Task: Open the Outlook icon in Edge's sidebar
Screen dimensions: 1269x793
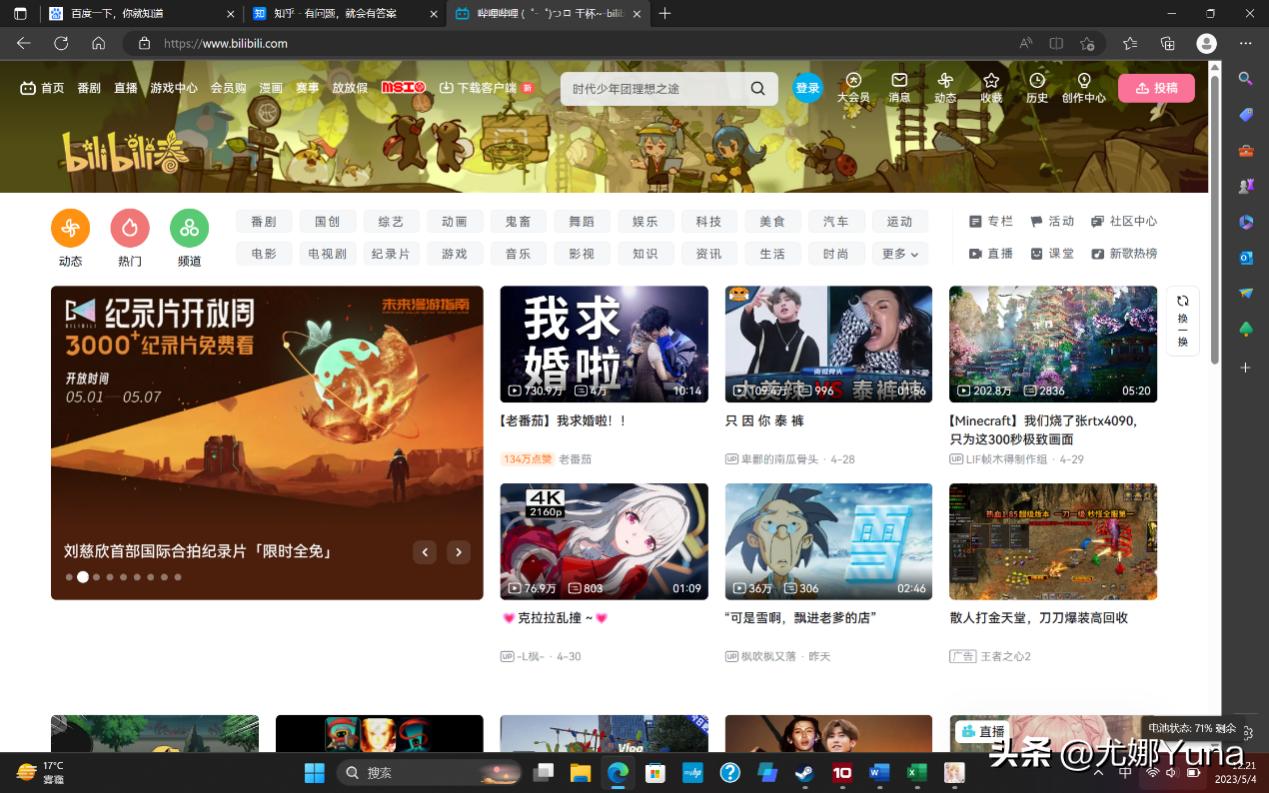Action: pos(1244,258)
